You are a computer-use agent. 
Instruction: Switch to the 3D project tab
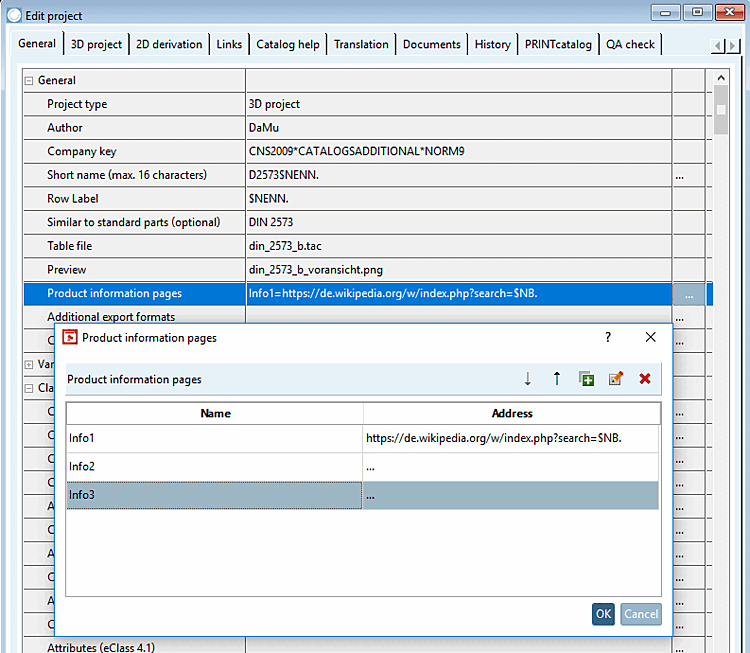click(x=96, y=44)
